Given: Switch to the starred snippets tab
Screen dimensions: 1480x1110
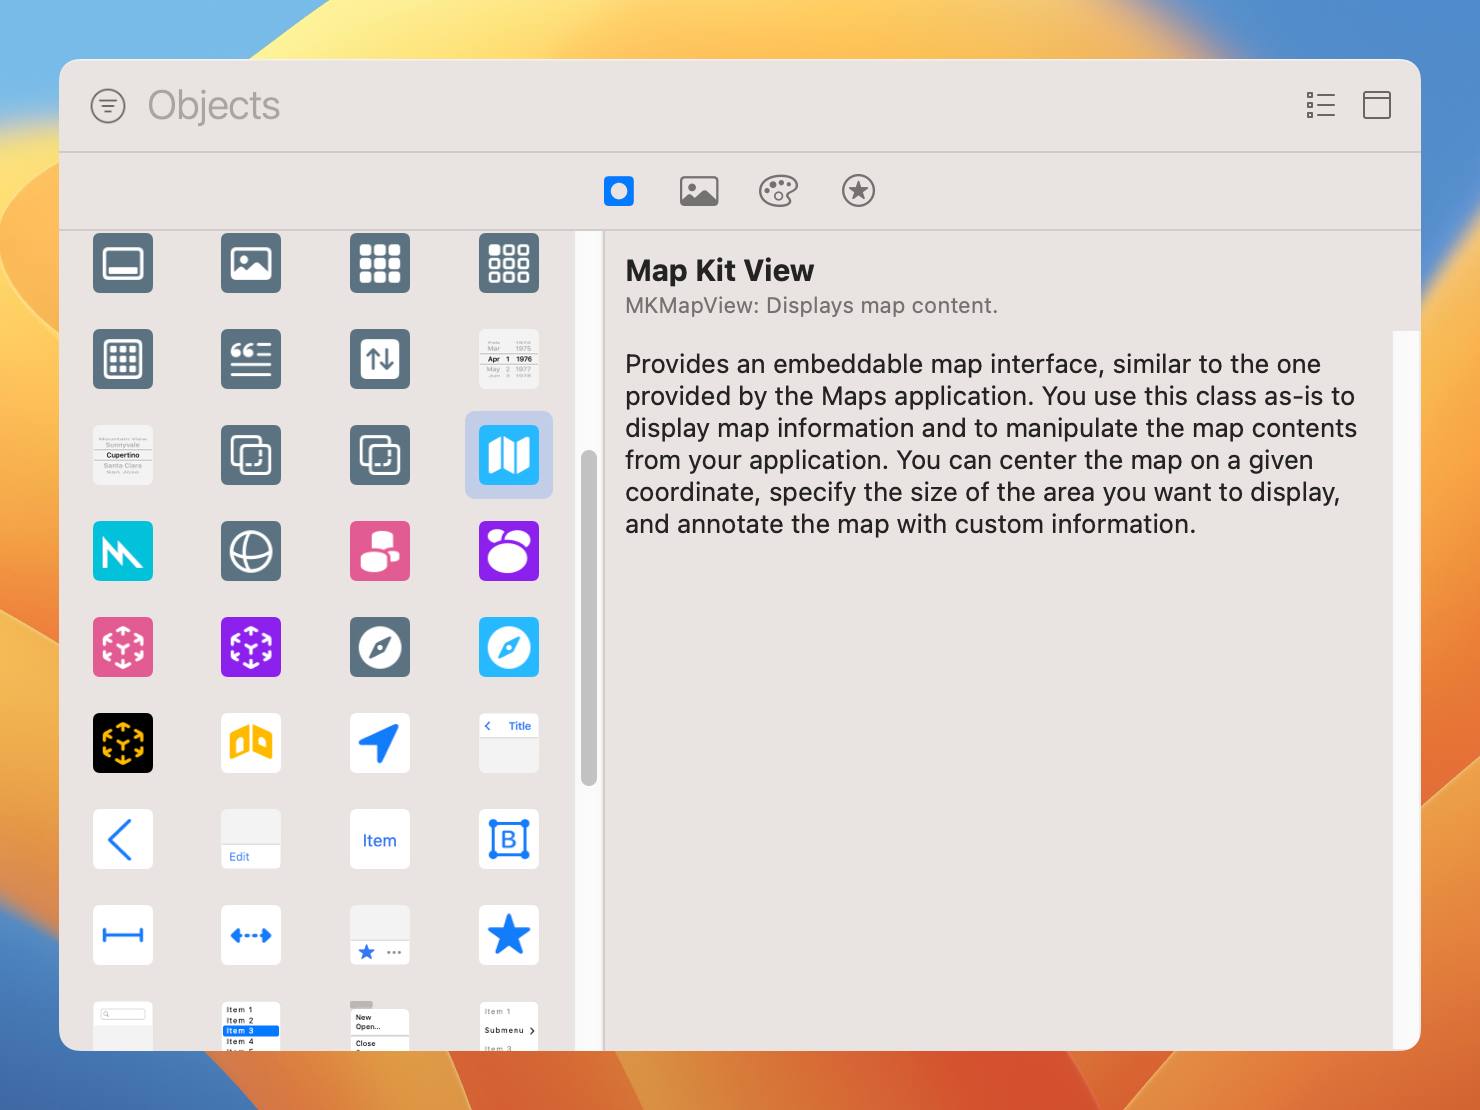Looking at the screenshot, I should (x=858, y=191).
